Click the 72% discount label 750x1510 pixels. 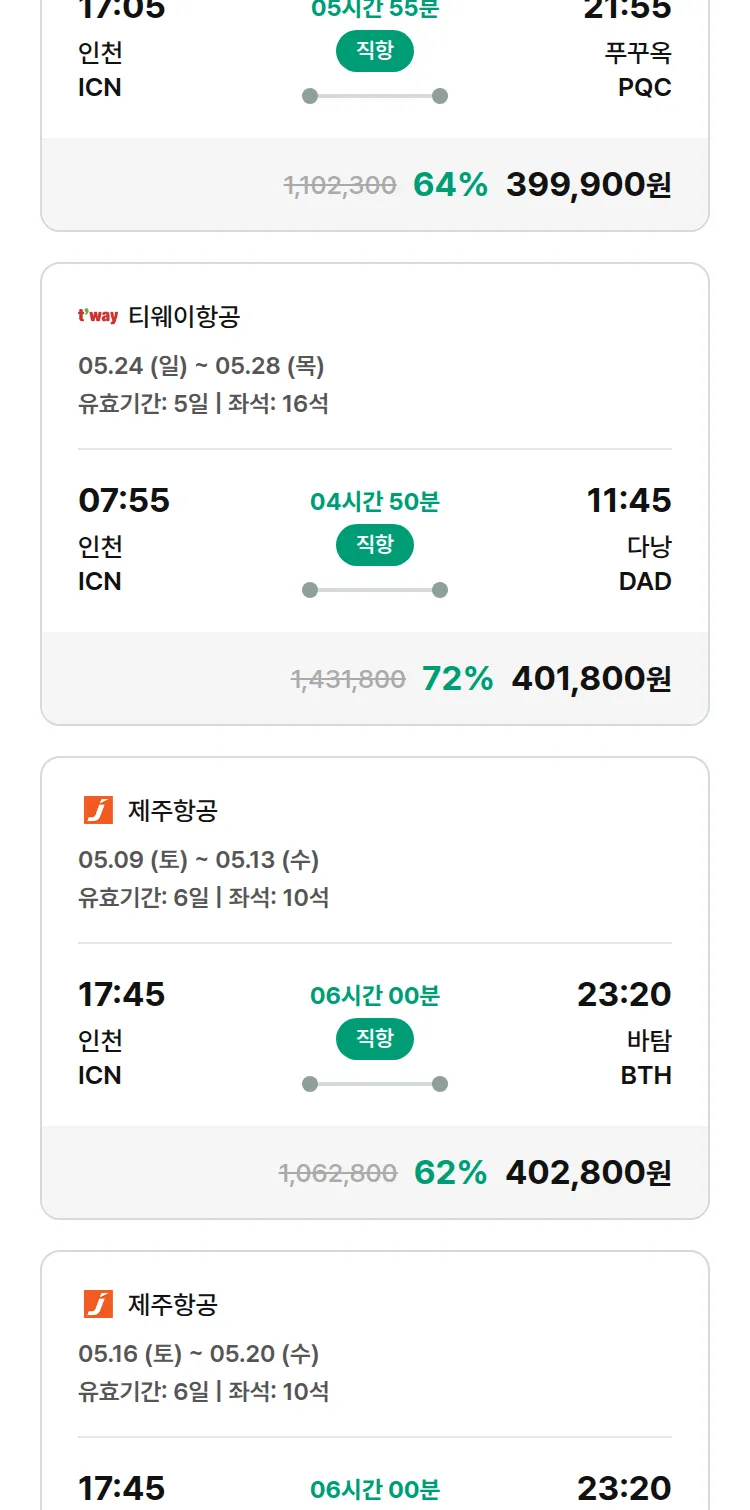[x=457, y=679]
